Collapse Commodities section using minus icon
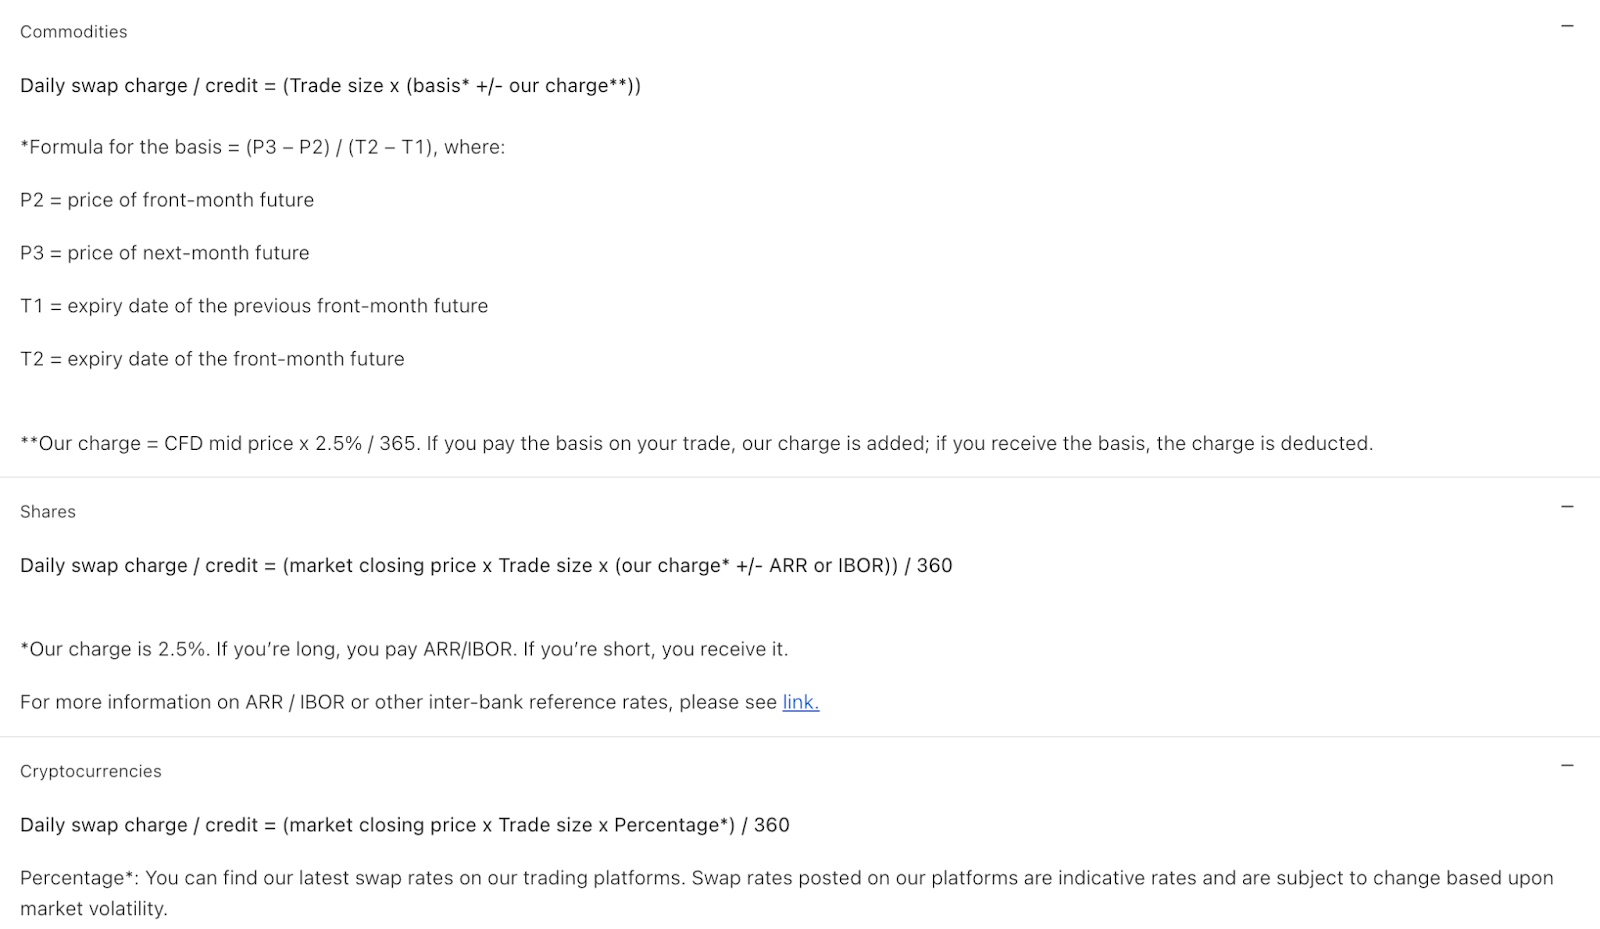Screen dimensions: 1600x929 coord(1567,26)
